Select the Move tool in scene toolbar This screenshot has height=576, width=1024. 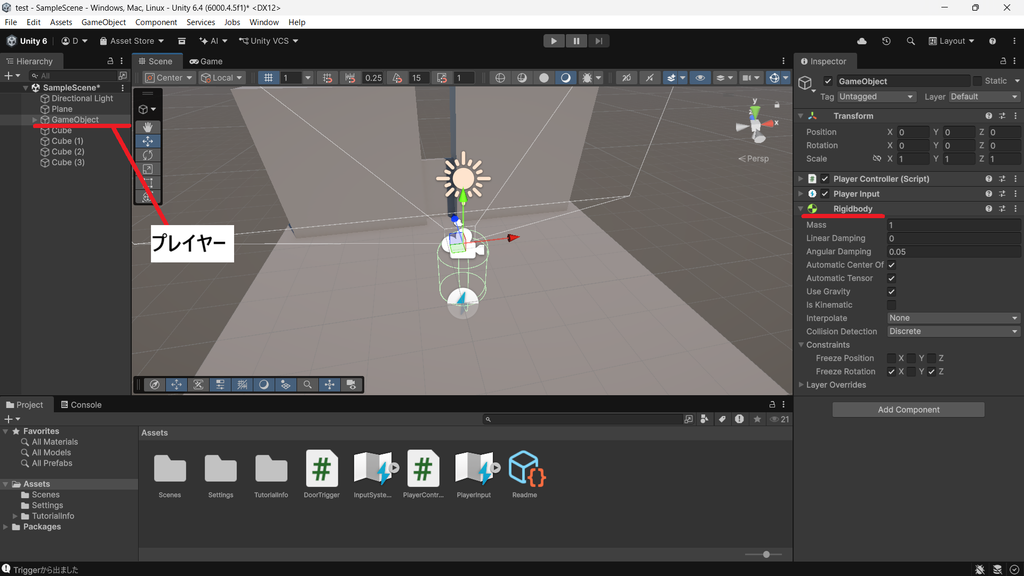(x=148, y=141)
